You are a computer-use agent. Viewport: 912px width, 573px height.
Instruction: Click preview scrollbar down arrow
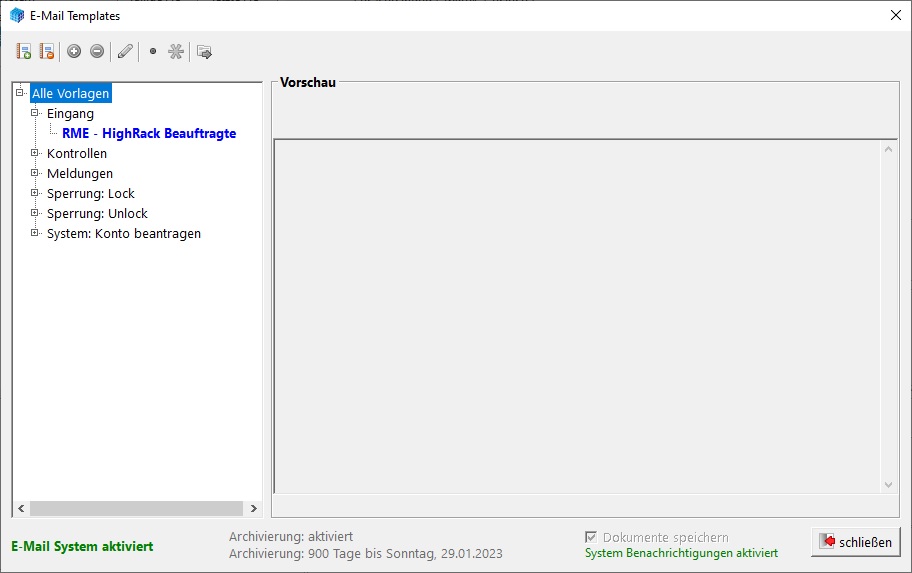click(888, 485)
